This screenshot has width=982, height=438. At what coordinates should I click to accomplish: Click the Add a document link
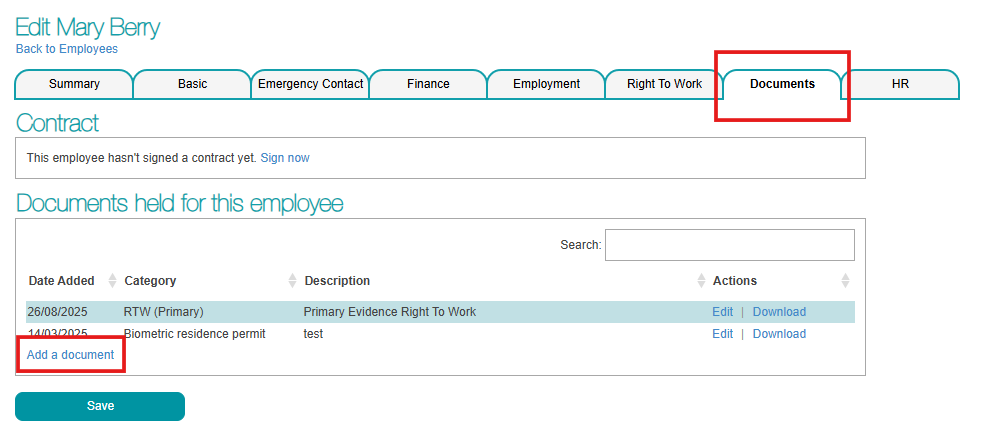[x=70, y=355]
